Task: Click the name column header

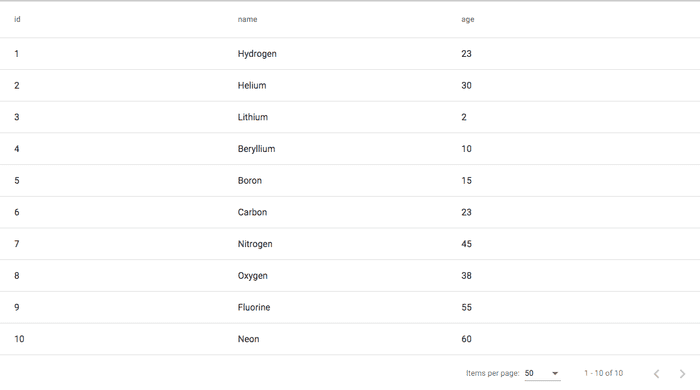Action: (x=247, y=19)
